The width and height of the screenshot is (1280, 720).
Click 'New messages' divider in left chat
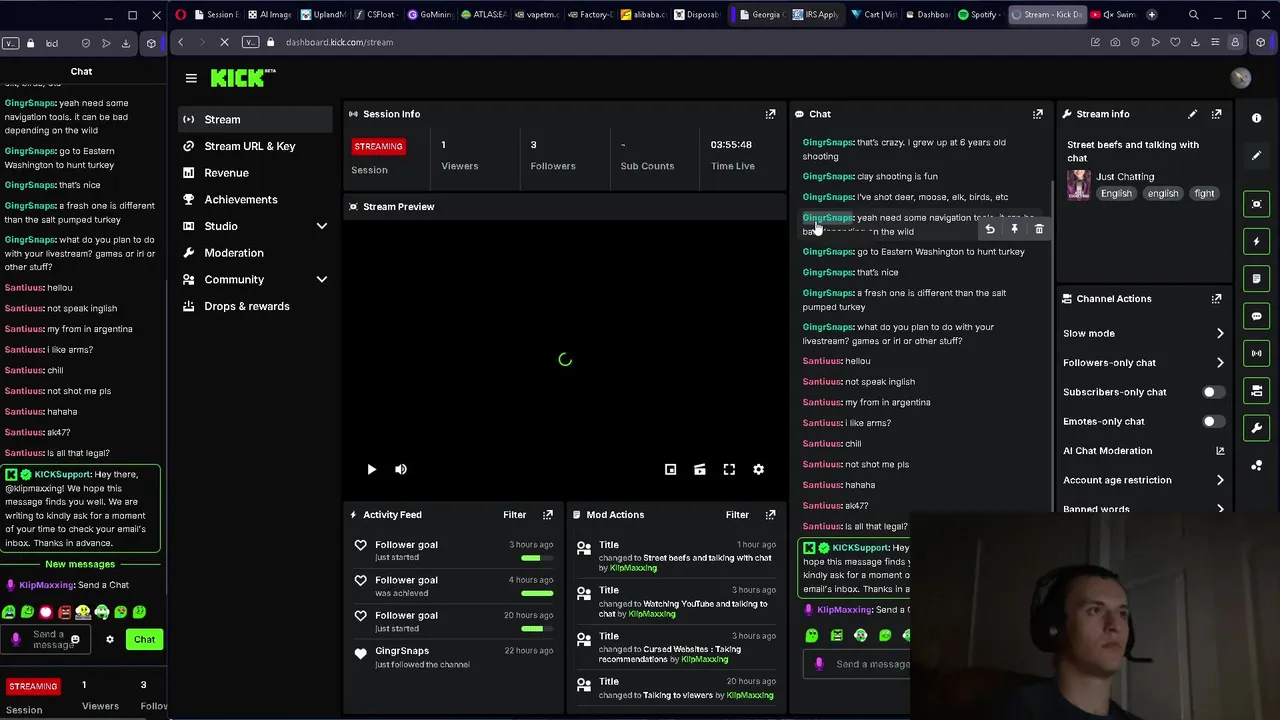click(80, 564)
